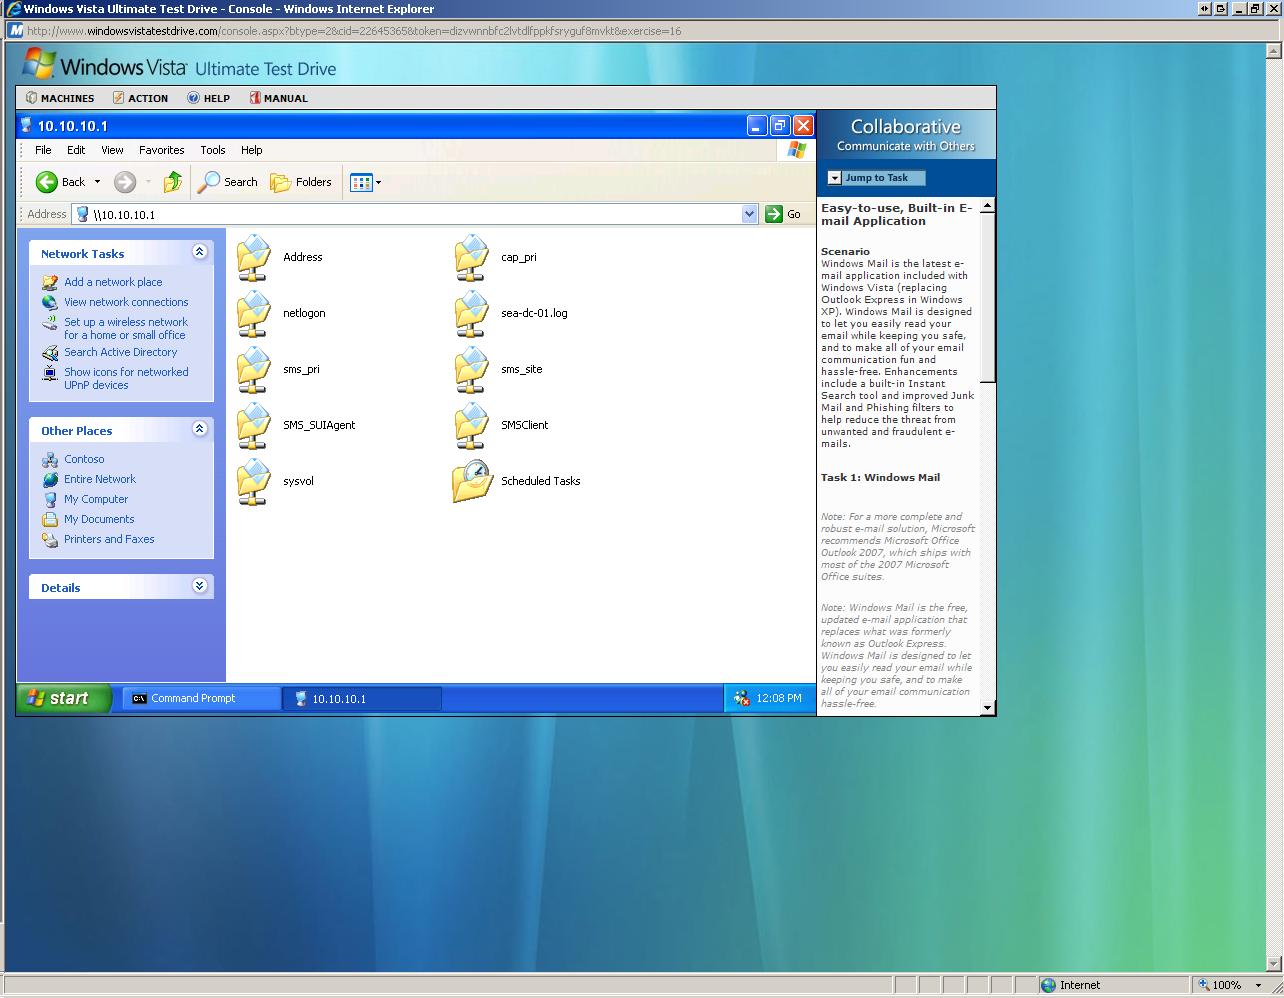Open the sms_site share icon
1284x998 pixels.
[471, 369]
